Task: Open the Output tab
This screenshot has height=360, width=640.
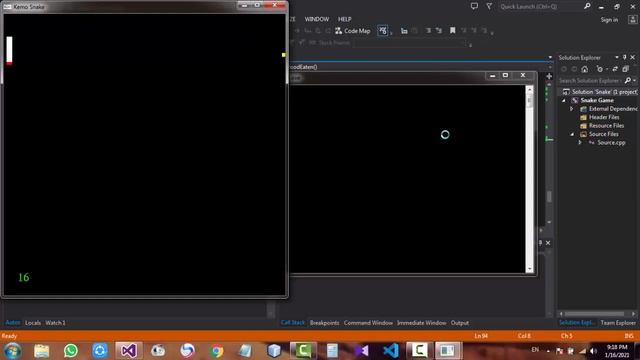Action: [x=460, y=323]
